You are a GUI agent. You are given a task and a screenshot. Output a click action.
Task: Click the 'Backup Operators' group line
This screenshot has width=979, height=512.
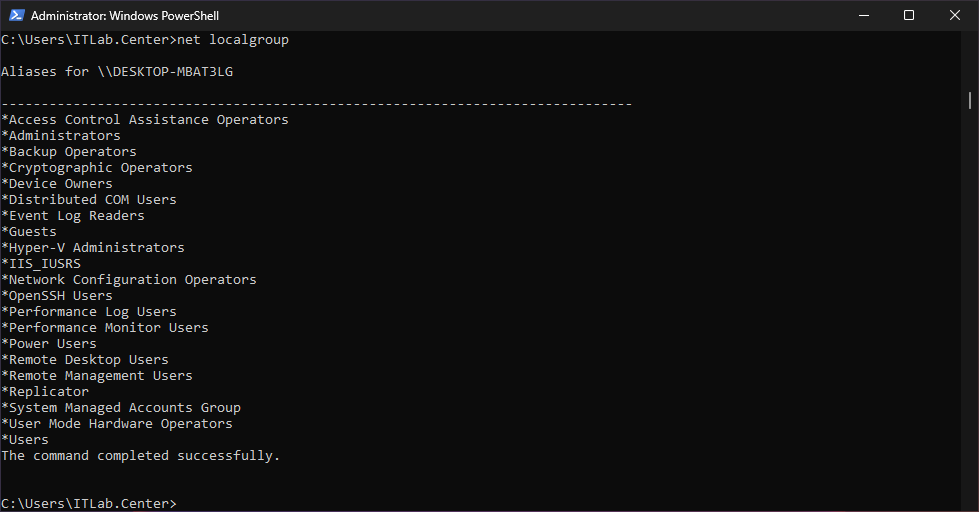[x=70, y=152]
